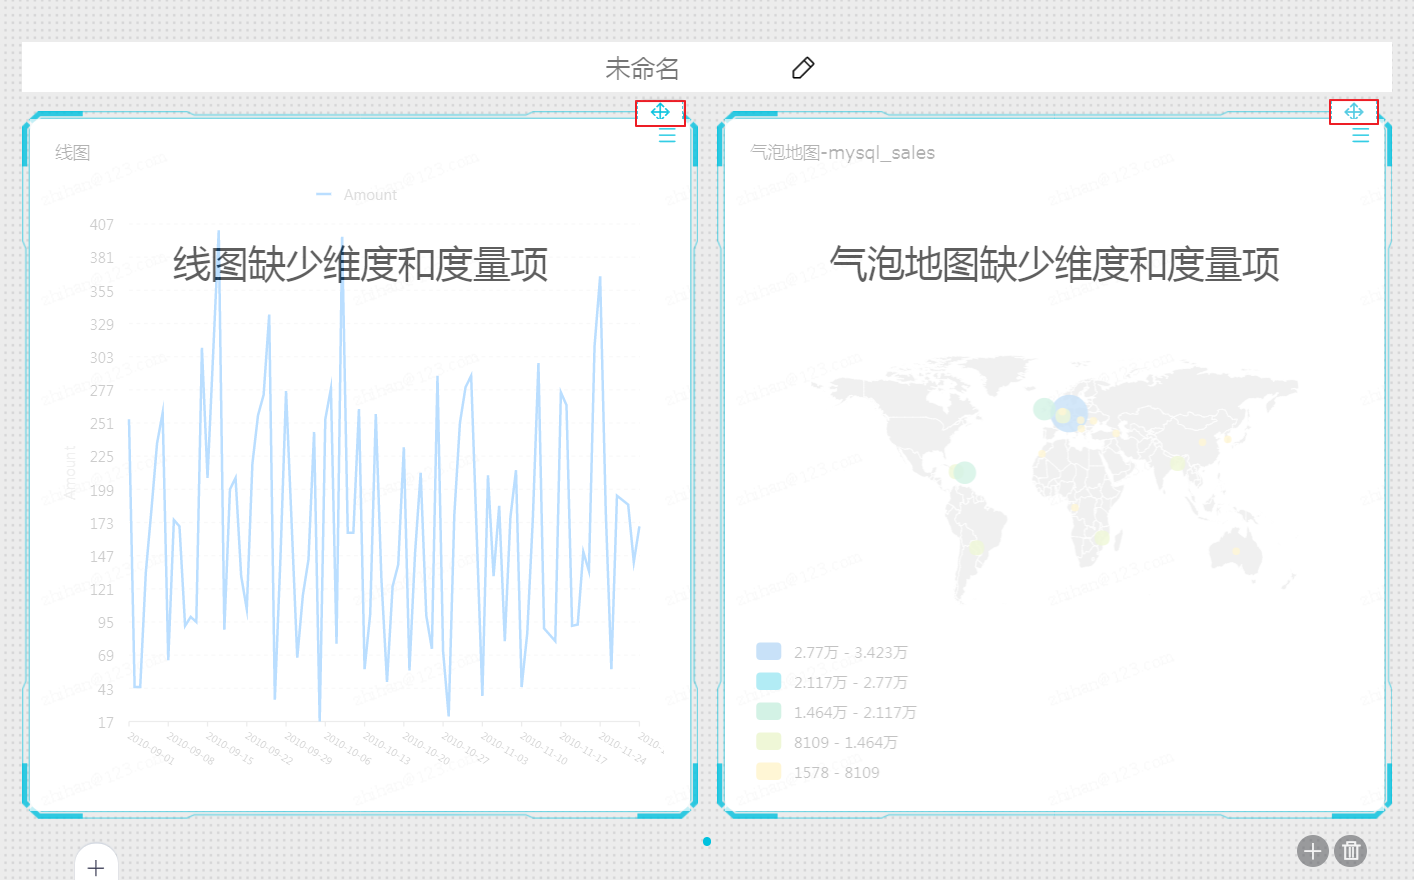Click the page indicator dot below the panels
This screenshot has width=1414, height=880.
click(707, 841)
